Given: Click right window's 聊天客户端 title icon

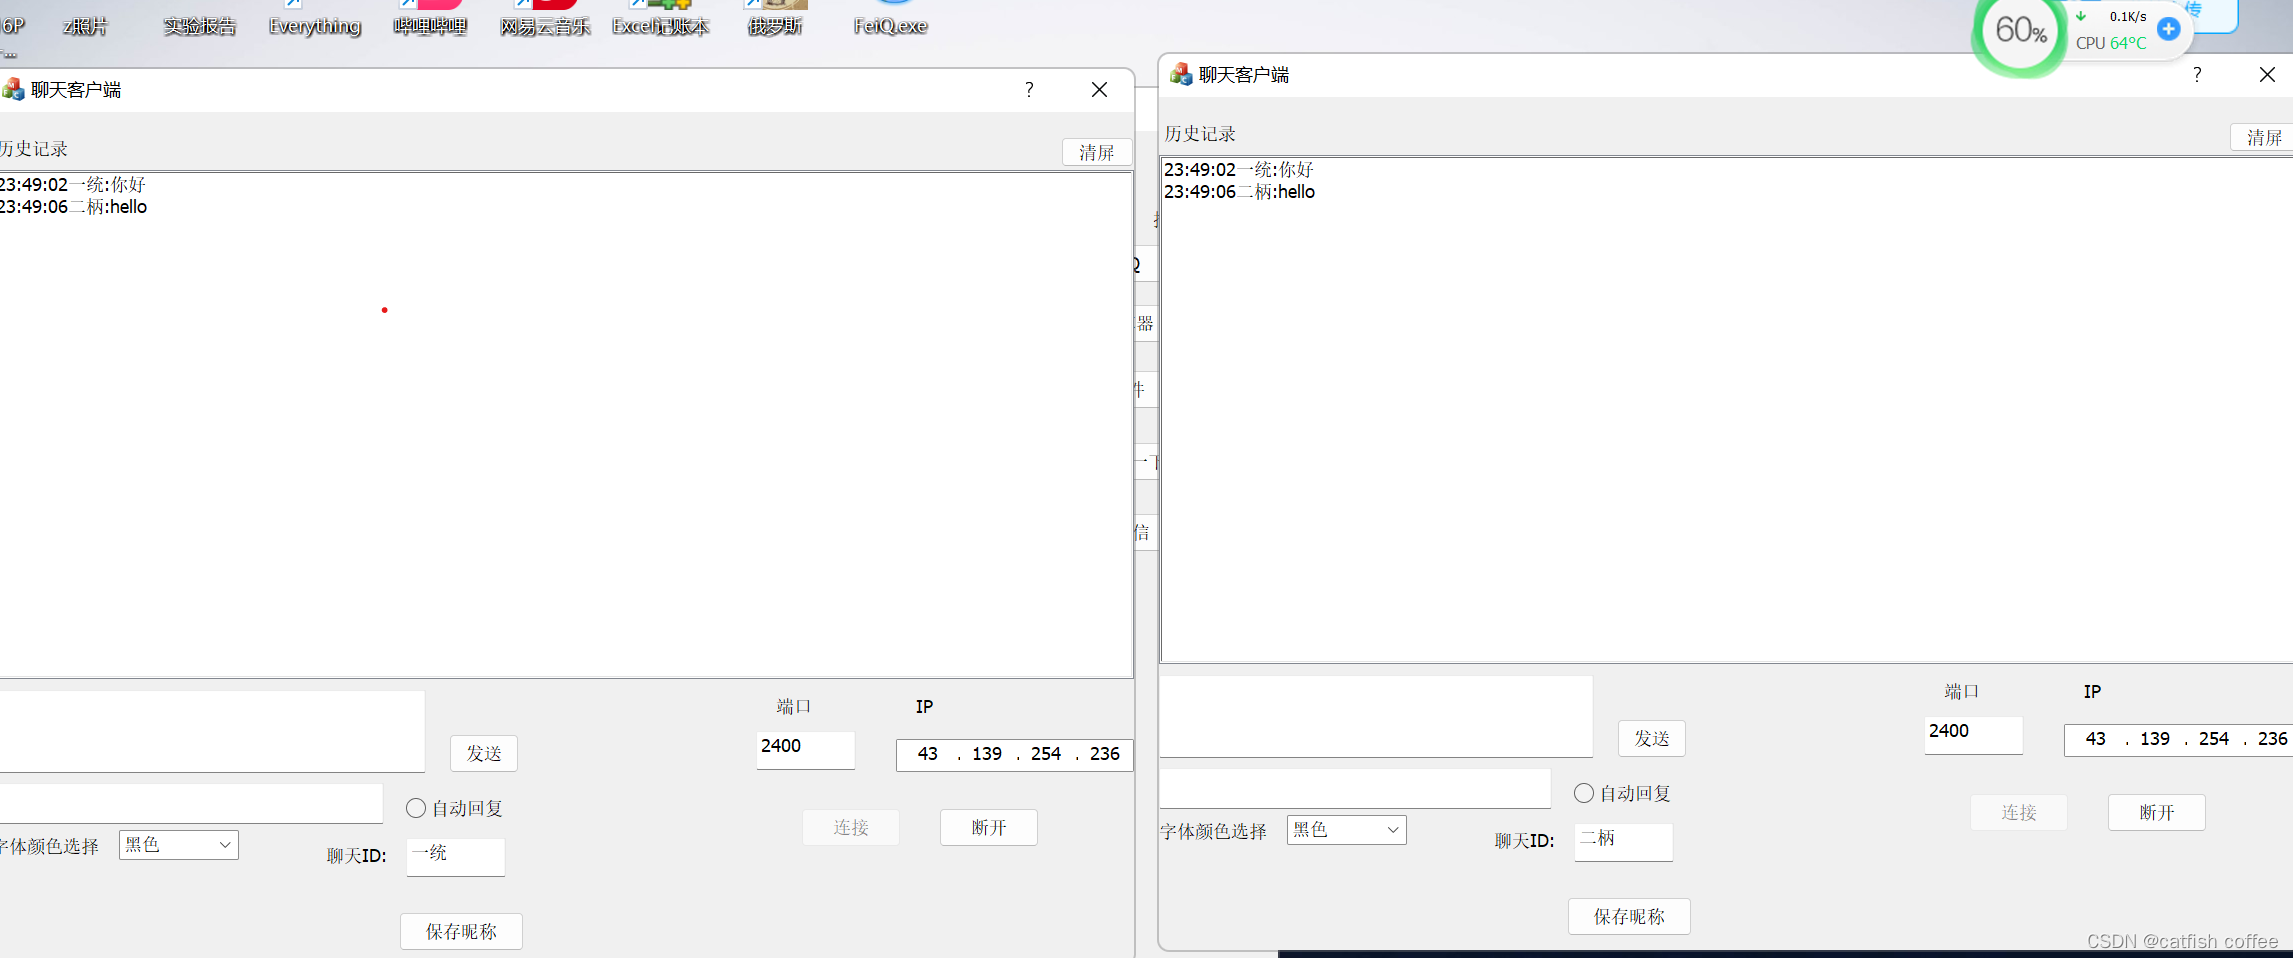Looking at the screenshot, I should click(x=1181, y=74).
